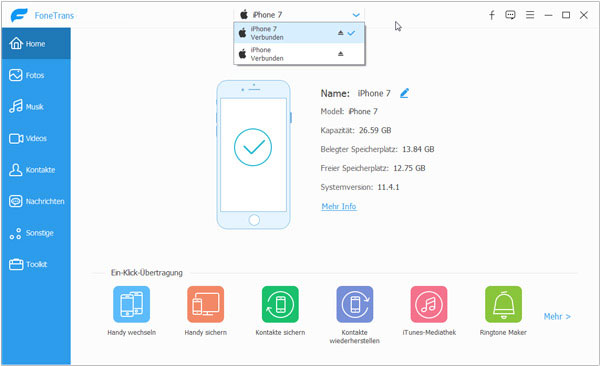Screen dimensions: 600x366
Task: Open the Toolkit section
Action: pyautogui.click(x=36, y=264)
